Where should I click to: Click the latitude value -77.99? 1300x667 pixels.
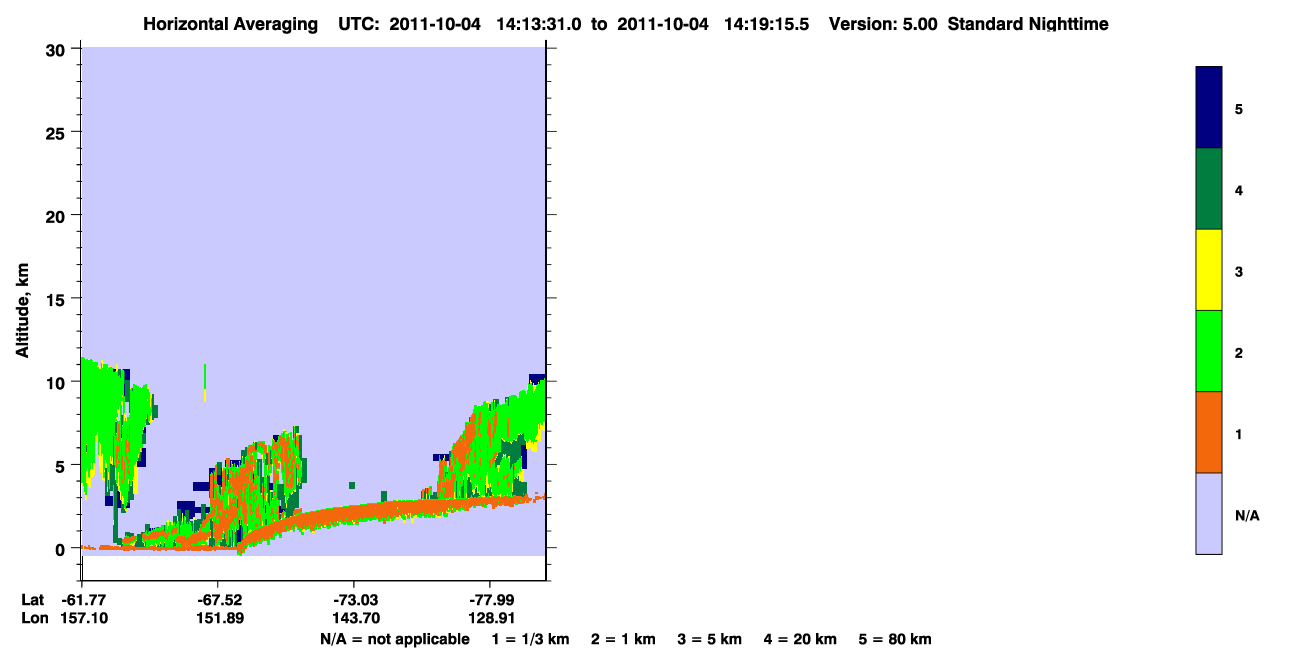pos(490,600)
